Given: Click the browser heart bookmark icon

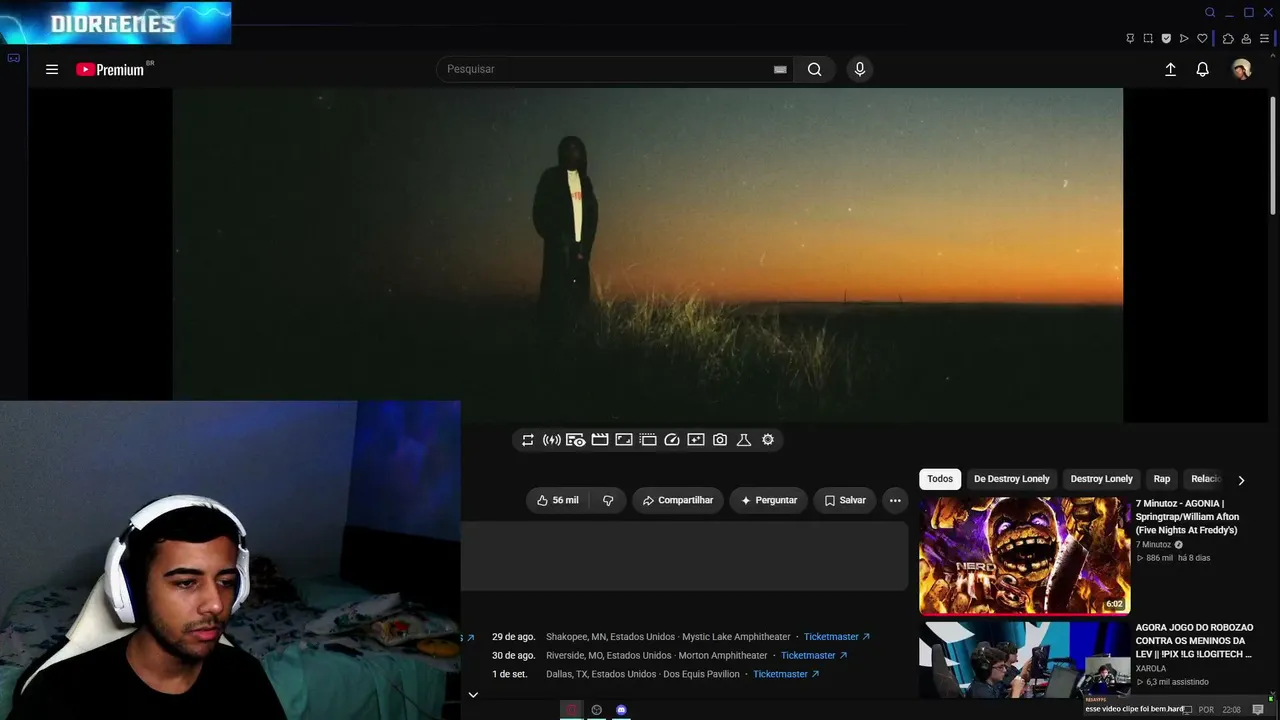Looking at the screenshot, I should point(1202,39).
